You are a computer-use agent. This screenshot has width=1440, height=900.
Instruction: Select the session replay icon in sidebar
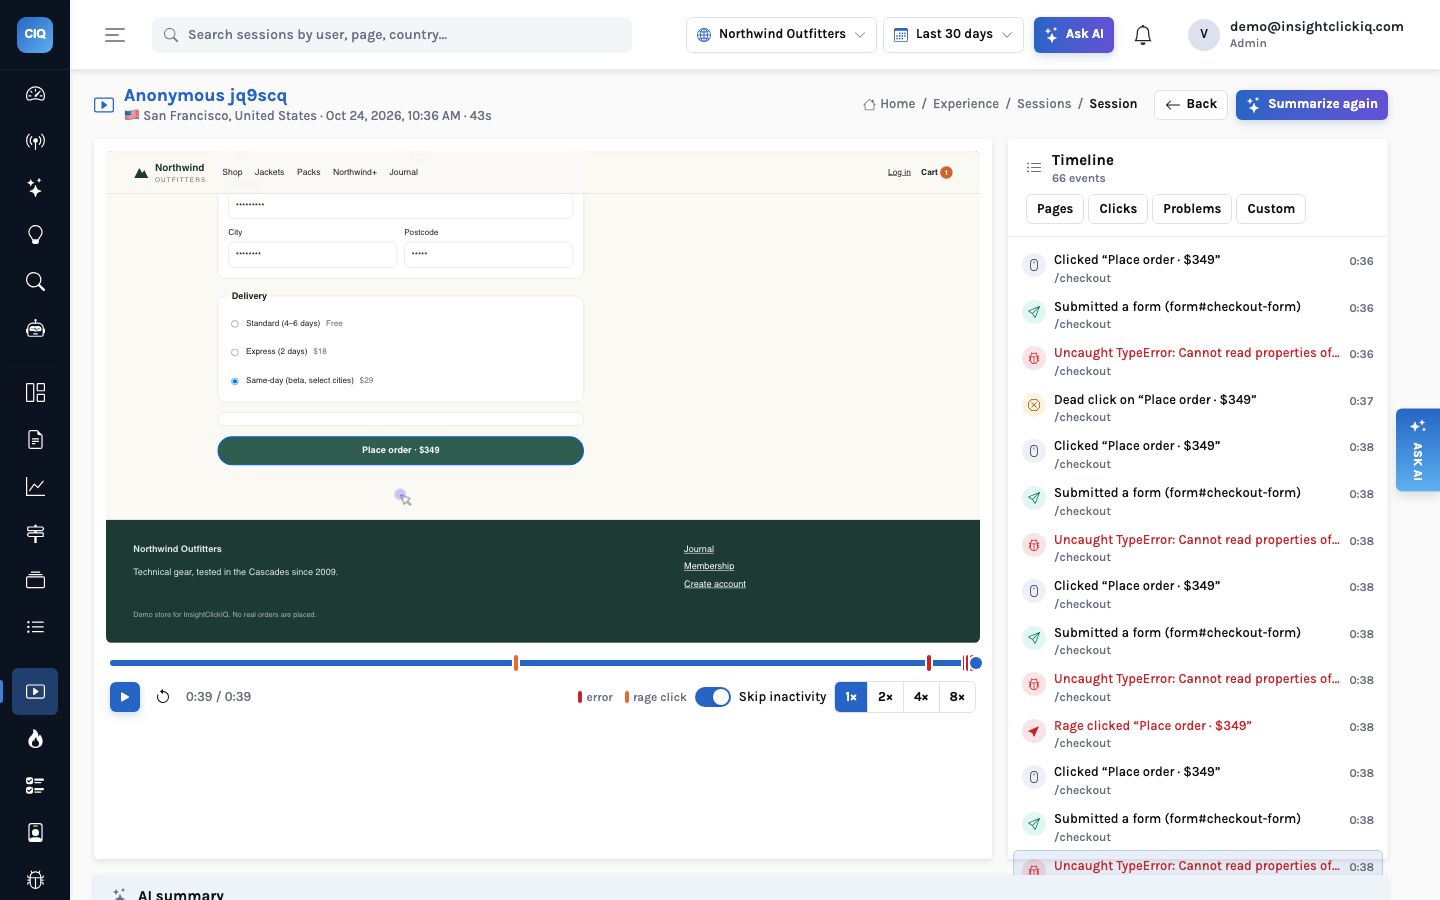point(35,691)
